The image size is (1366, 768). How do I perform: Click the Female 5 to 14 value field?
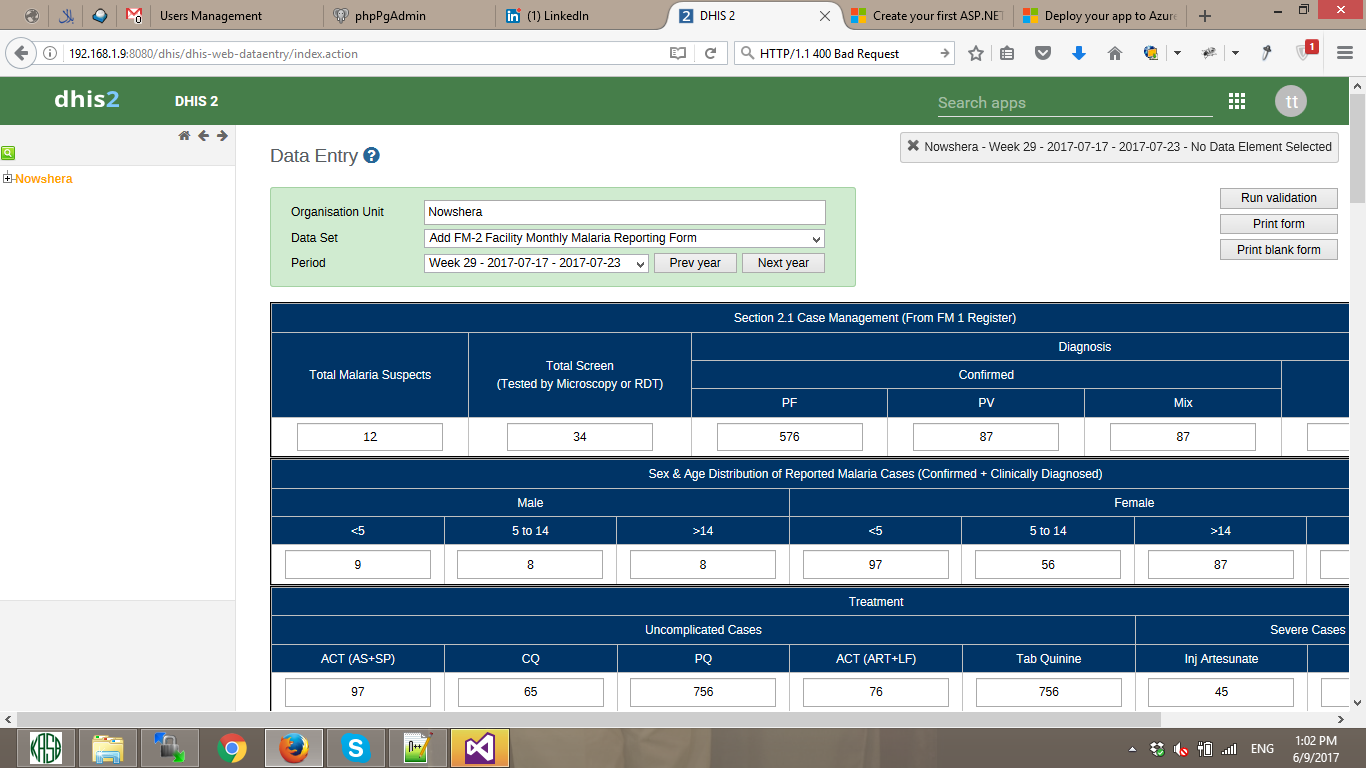coord(1048,565)
